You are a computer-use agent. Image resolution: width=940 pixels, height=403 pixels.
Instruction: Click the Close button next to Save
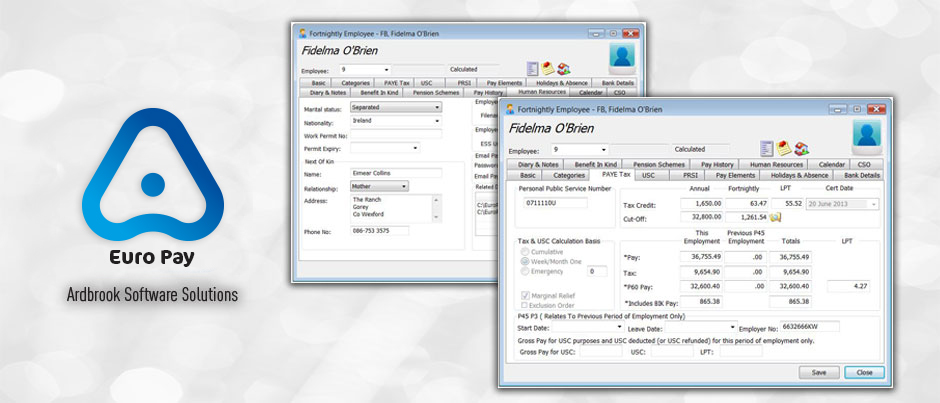(x=864, y=372)
